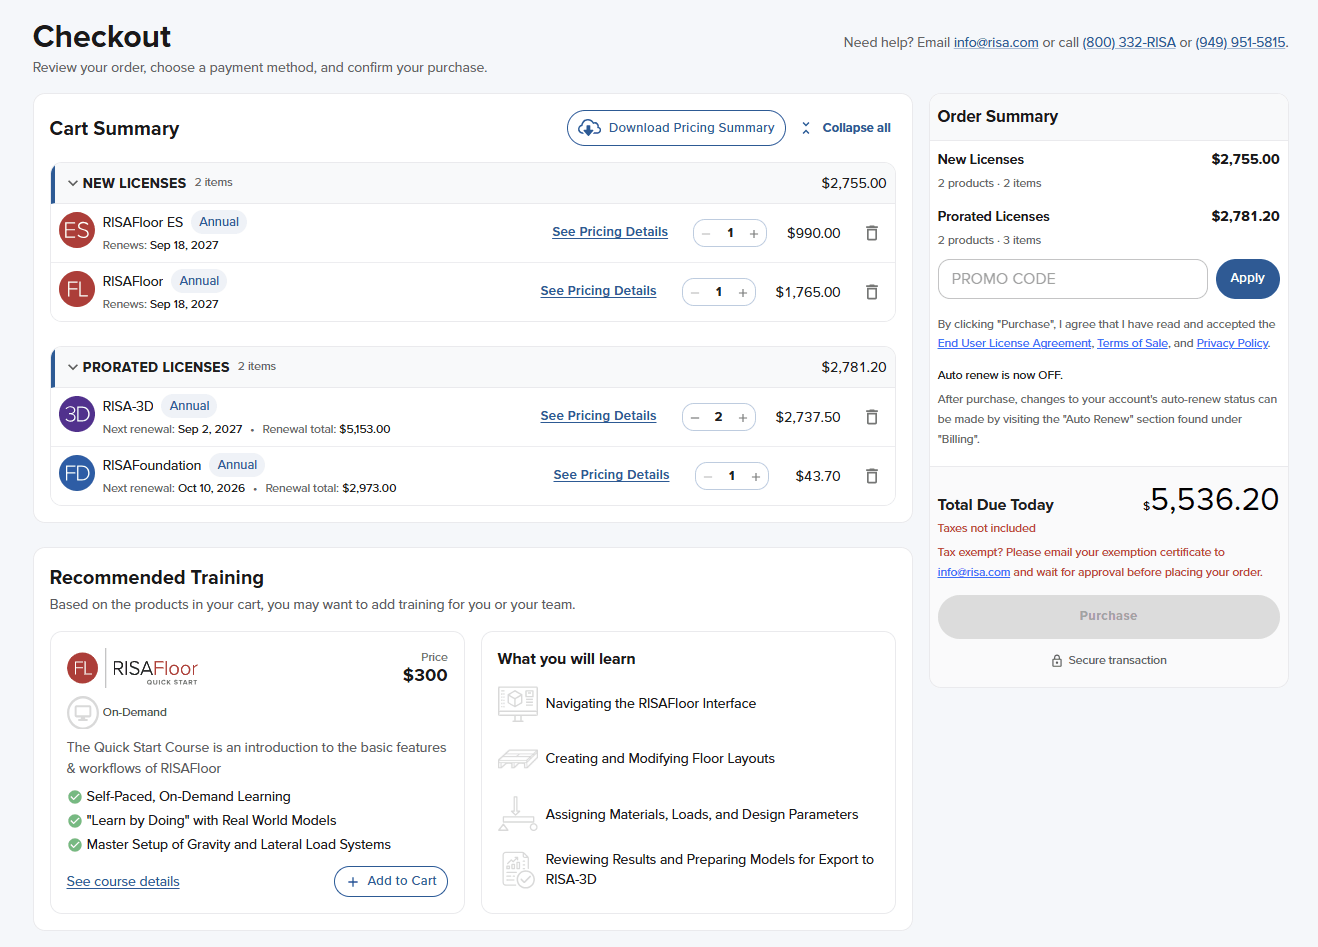Call the (949) 951-5815 number link

point(1240,43)
